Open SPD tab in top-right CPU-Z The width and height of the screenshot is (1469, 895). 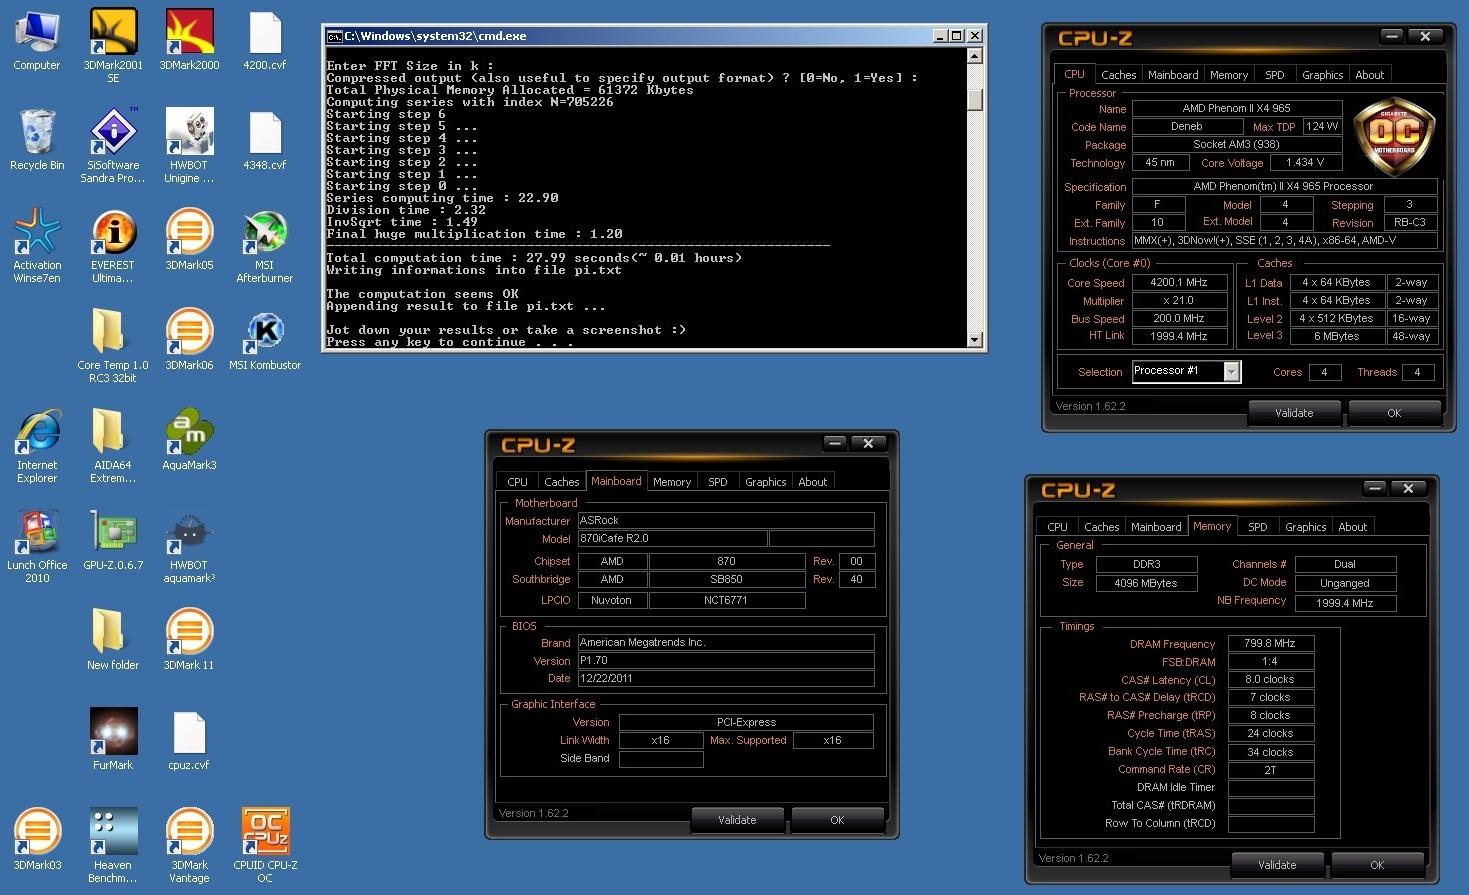pos(1274,75)
